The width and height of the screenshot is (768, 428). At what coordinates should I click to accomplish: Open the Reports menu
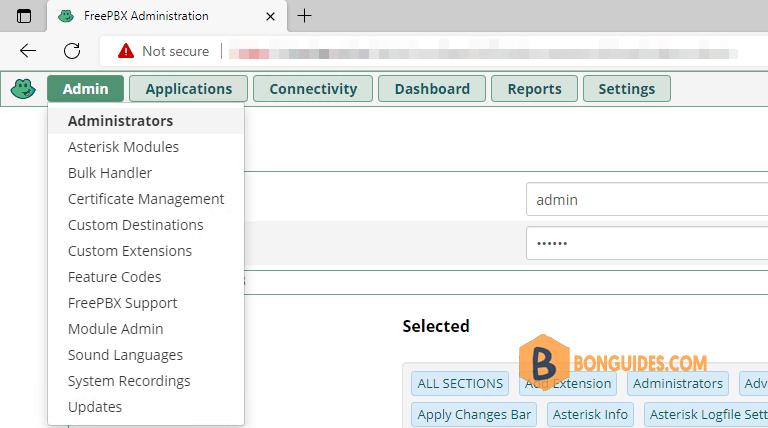coord(534,89)
